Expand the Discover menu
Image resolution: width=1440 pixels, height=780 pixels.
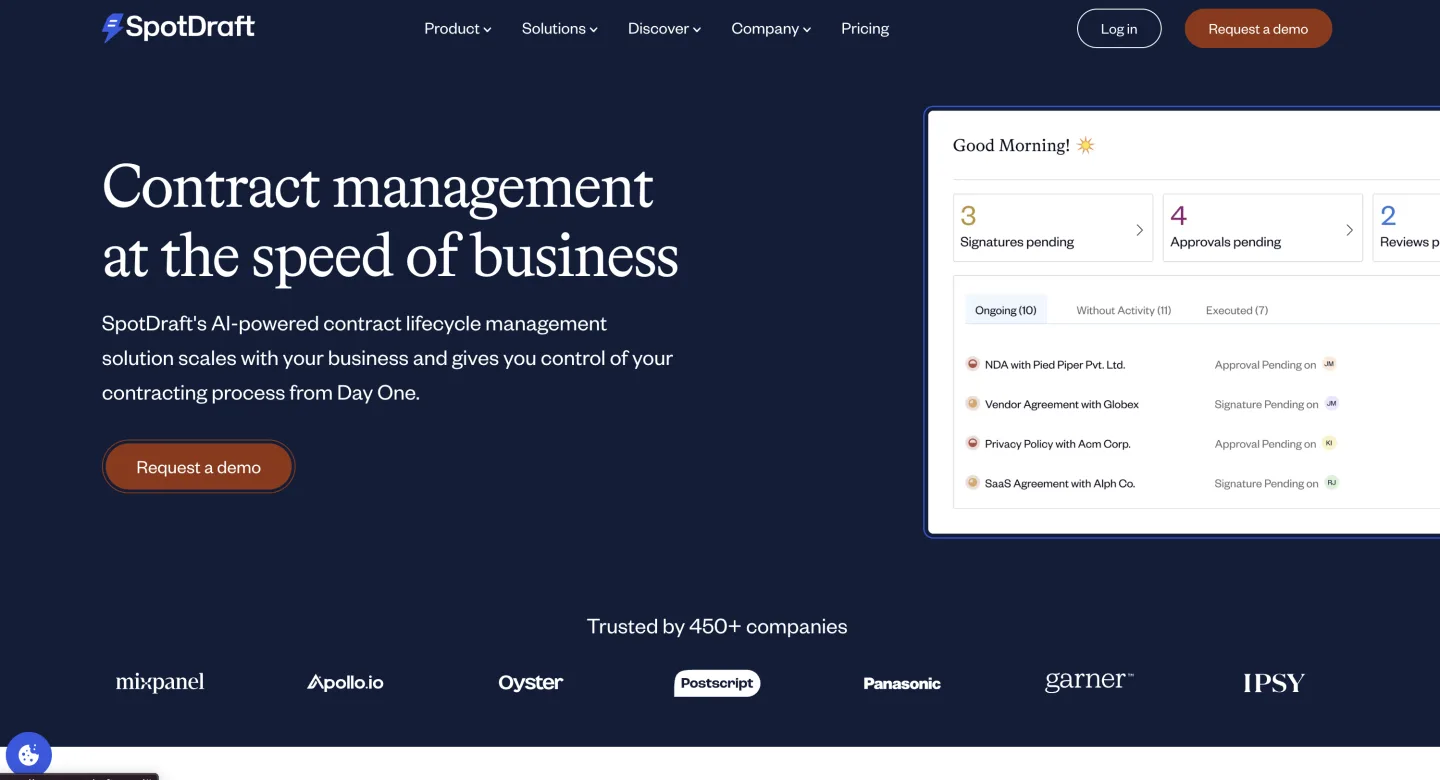(x=664, y=29)
